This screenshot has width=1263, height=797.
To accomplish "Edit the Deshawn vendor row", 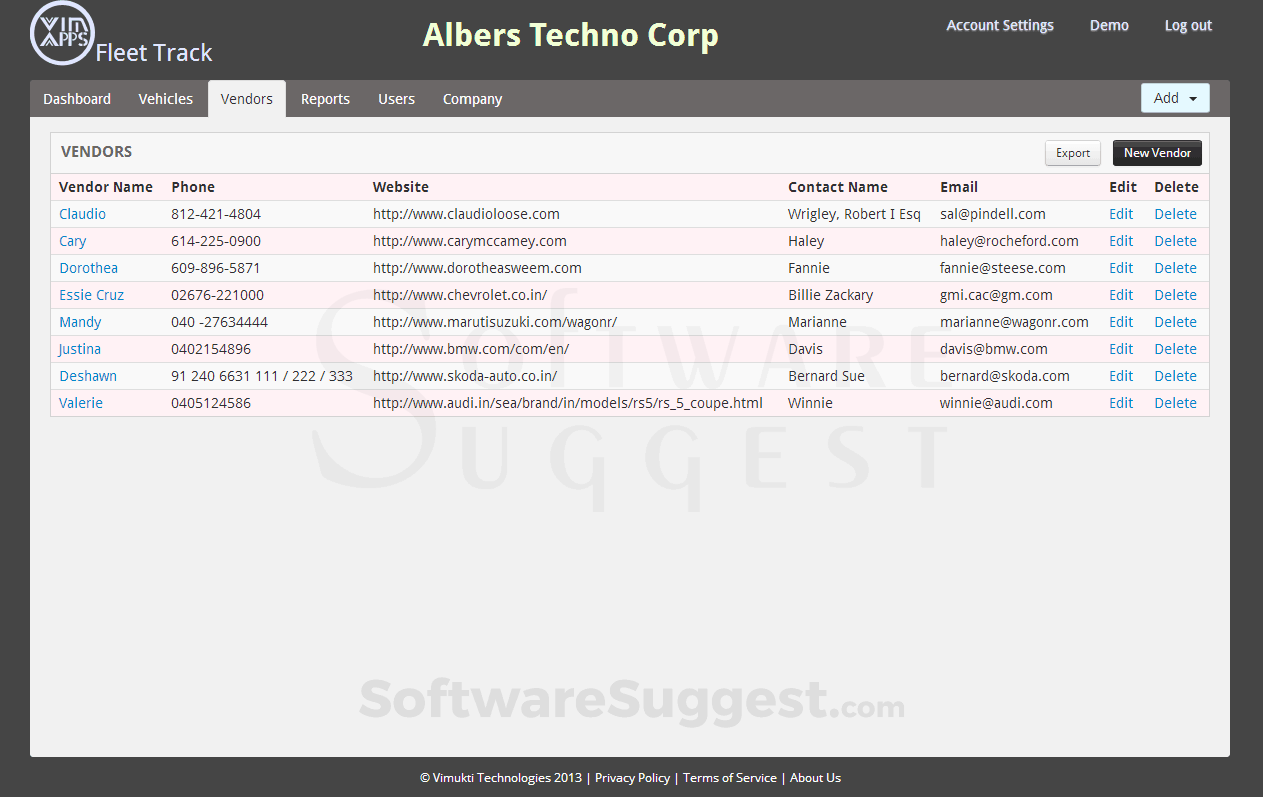I will [x=1121, y=376].
